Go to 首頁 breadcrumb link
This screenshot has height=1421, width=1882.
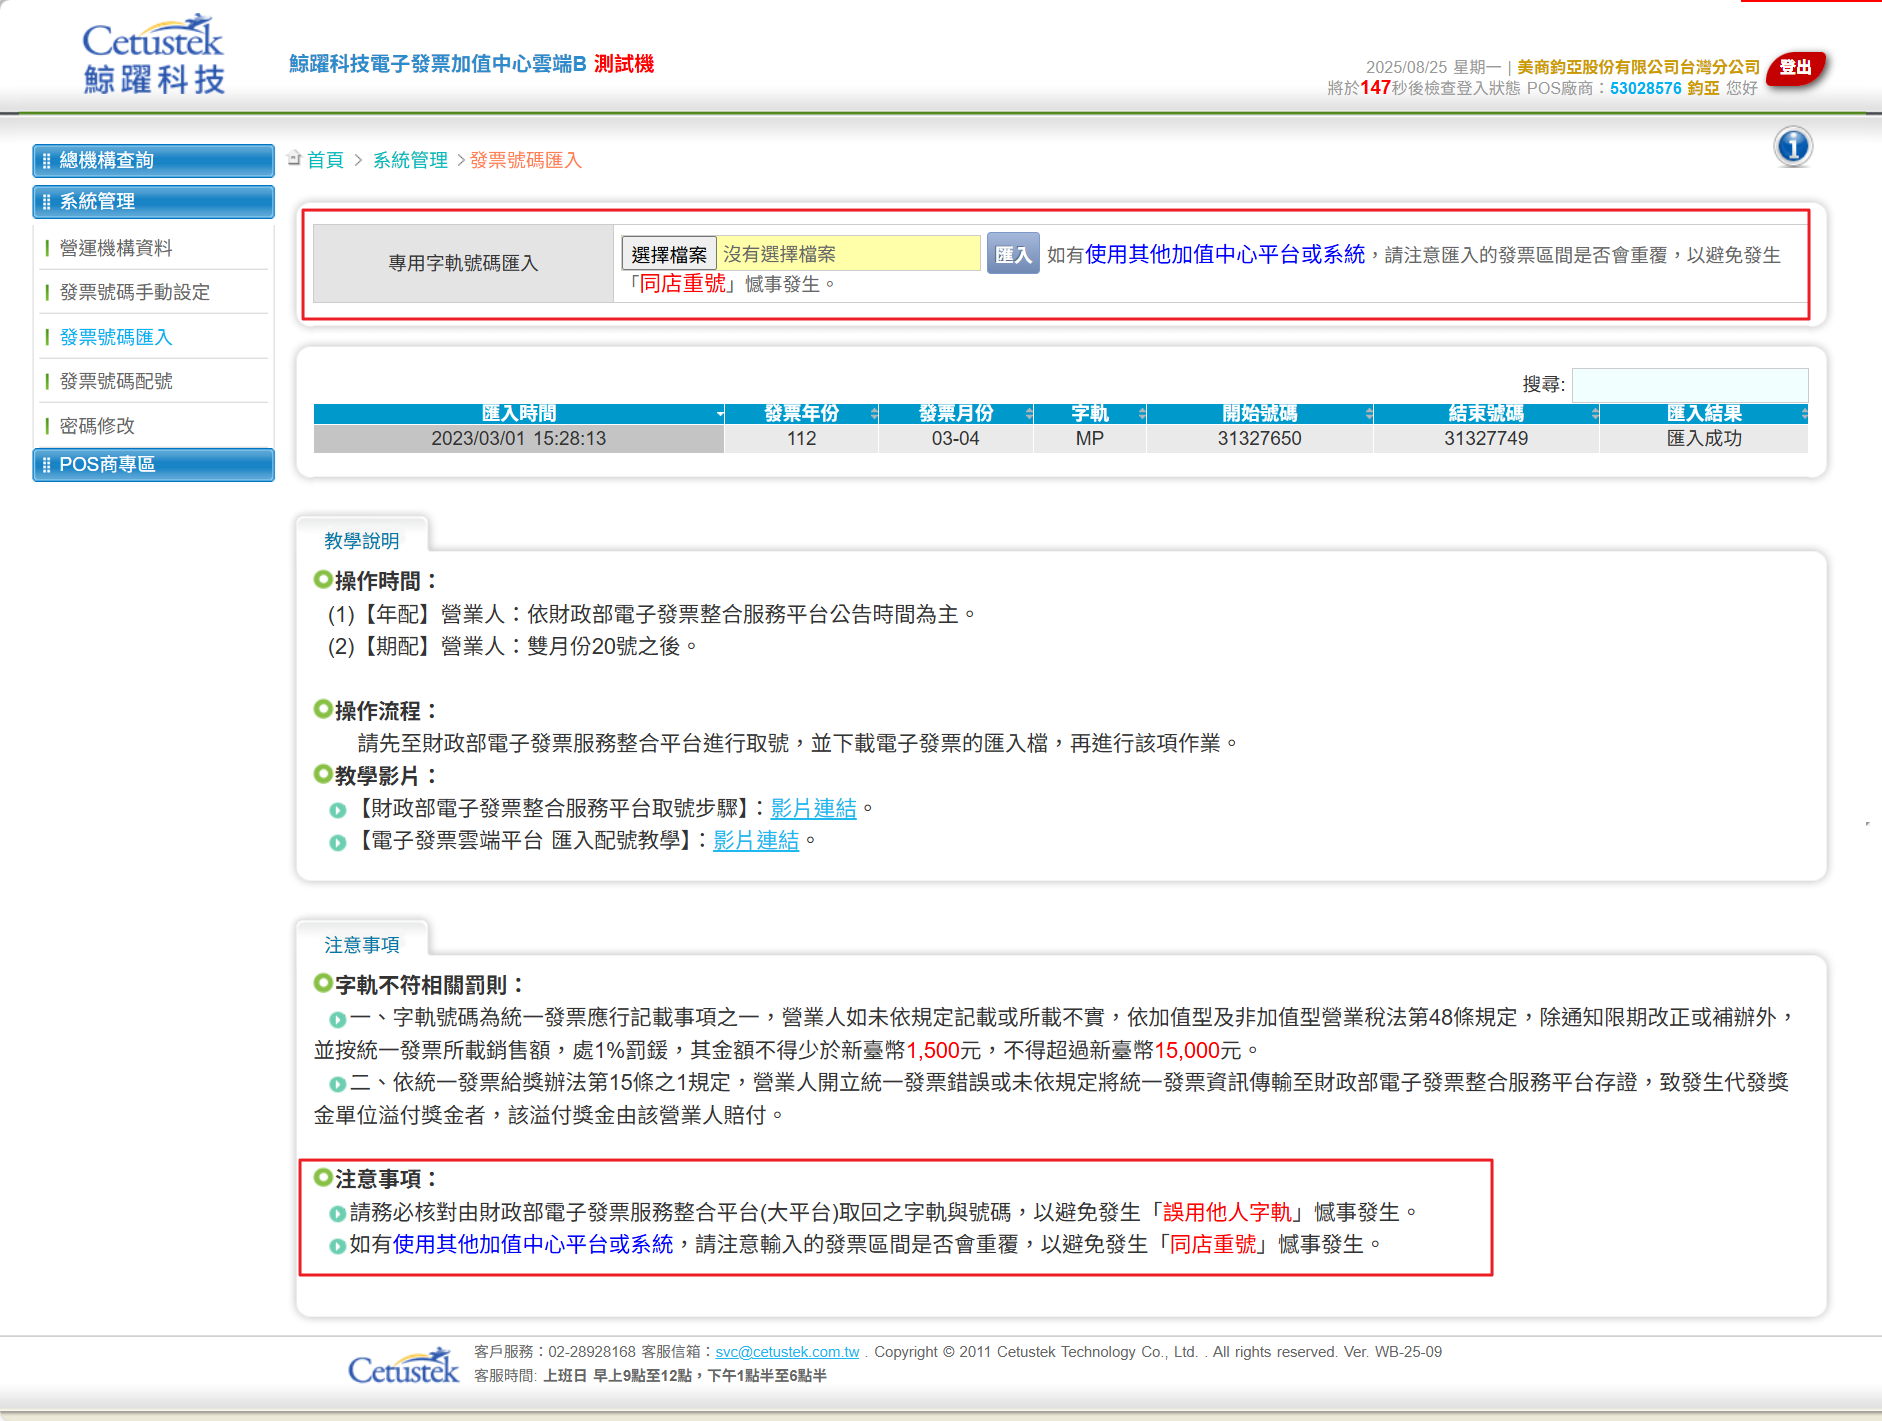coord(325,160)
